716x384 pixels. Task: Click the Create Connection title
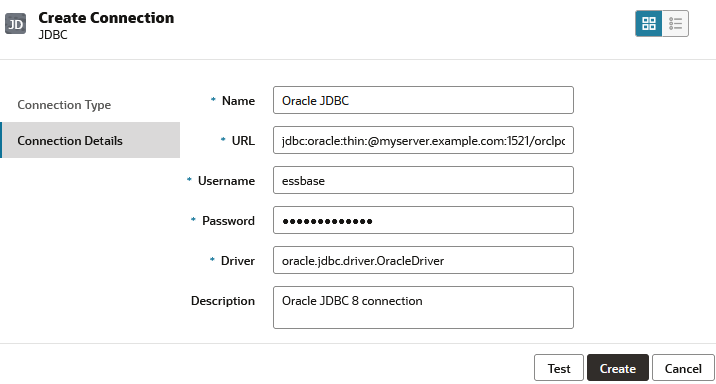click(x=106, y=17)
